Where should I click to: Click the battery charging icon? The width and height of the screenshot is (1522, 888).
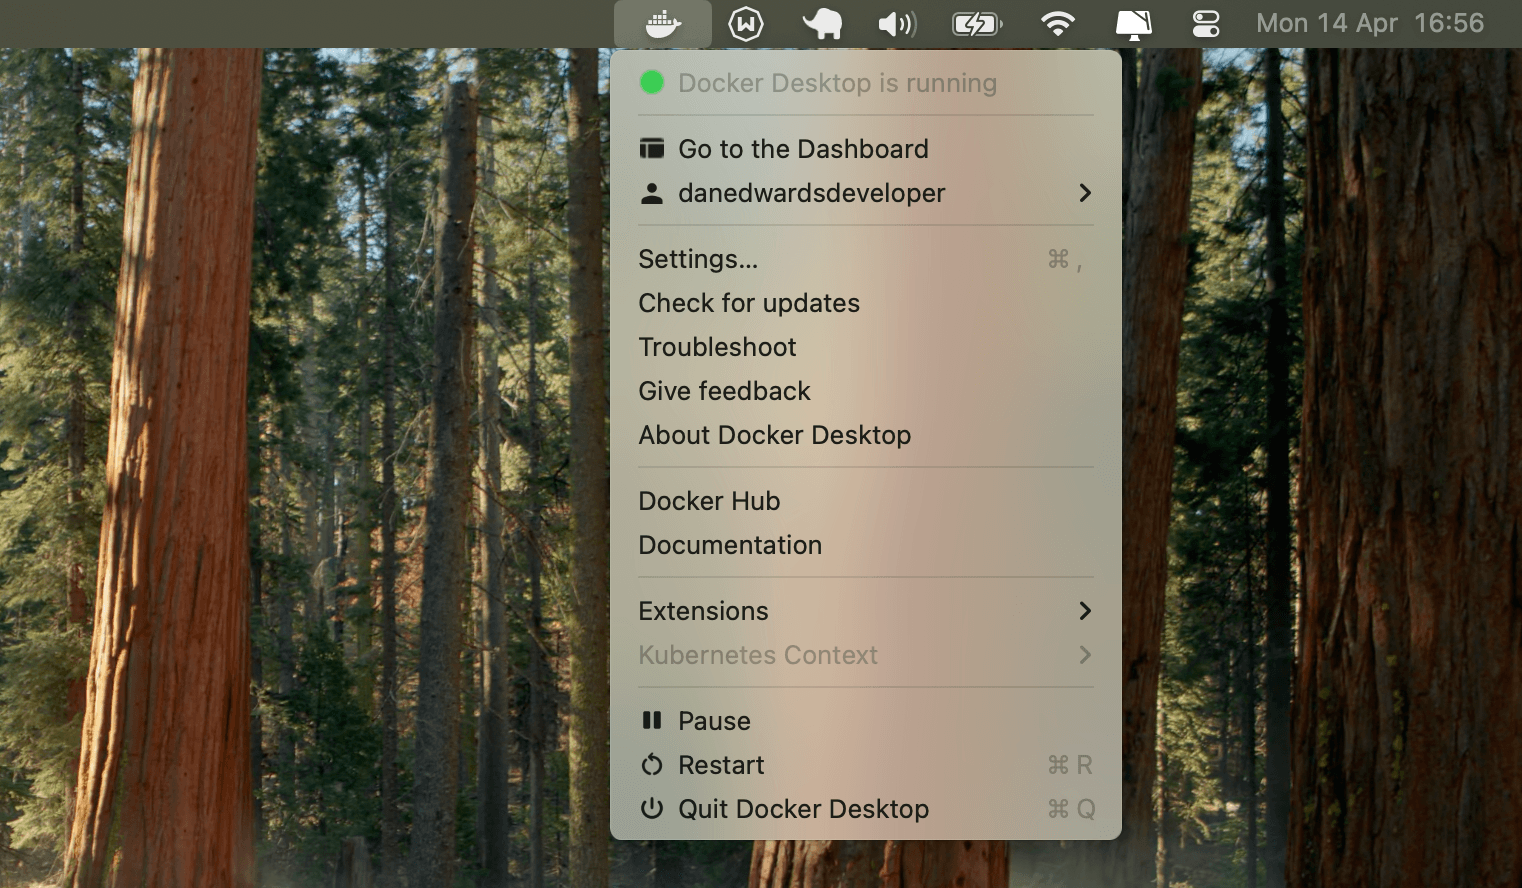(x=977, y=23)
